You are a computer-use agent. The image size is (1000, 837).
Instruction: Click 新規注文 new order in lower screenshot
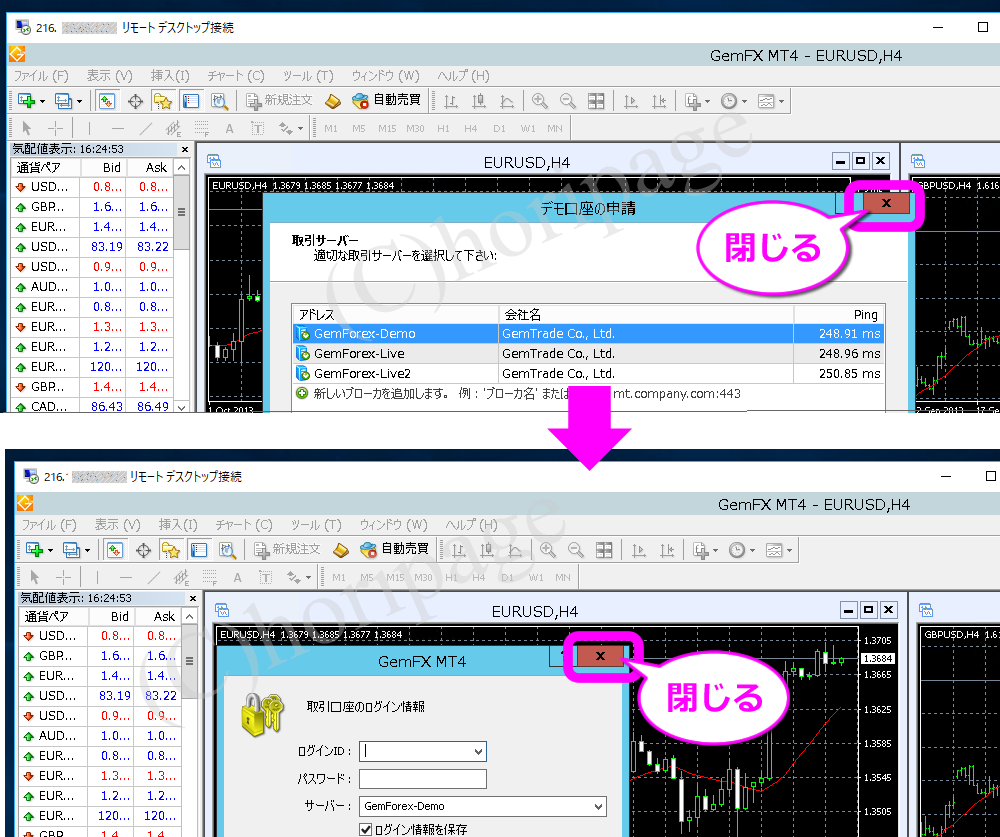click(x=288, y=549)
